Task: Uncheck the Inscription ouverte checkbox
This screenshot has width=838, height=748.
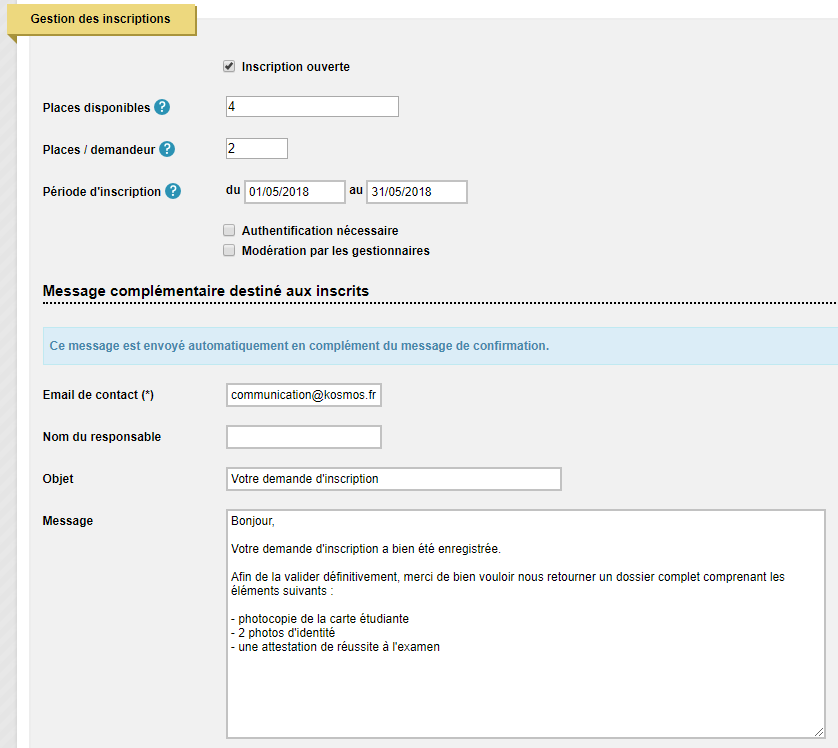Action: (x=229, y=66)
